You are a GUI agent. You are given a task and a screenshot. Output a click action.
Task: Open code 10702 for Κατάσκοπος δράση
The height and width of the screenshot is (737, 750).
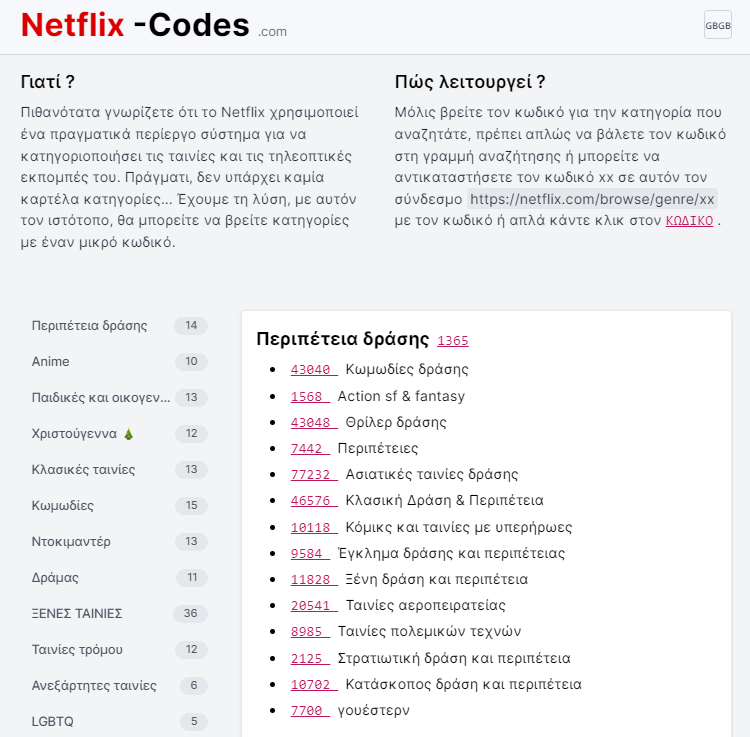tap(314, 684)
